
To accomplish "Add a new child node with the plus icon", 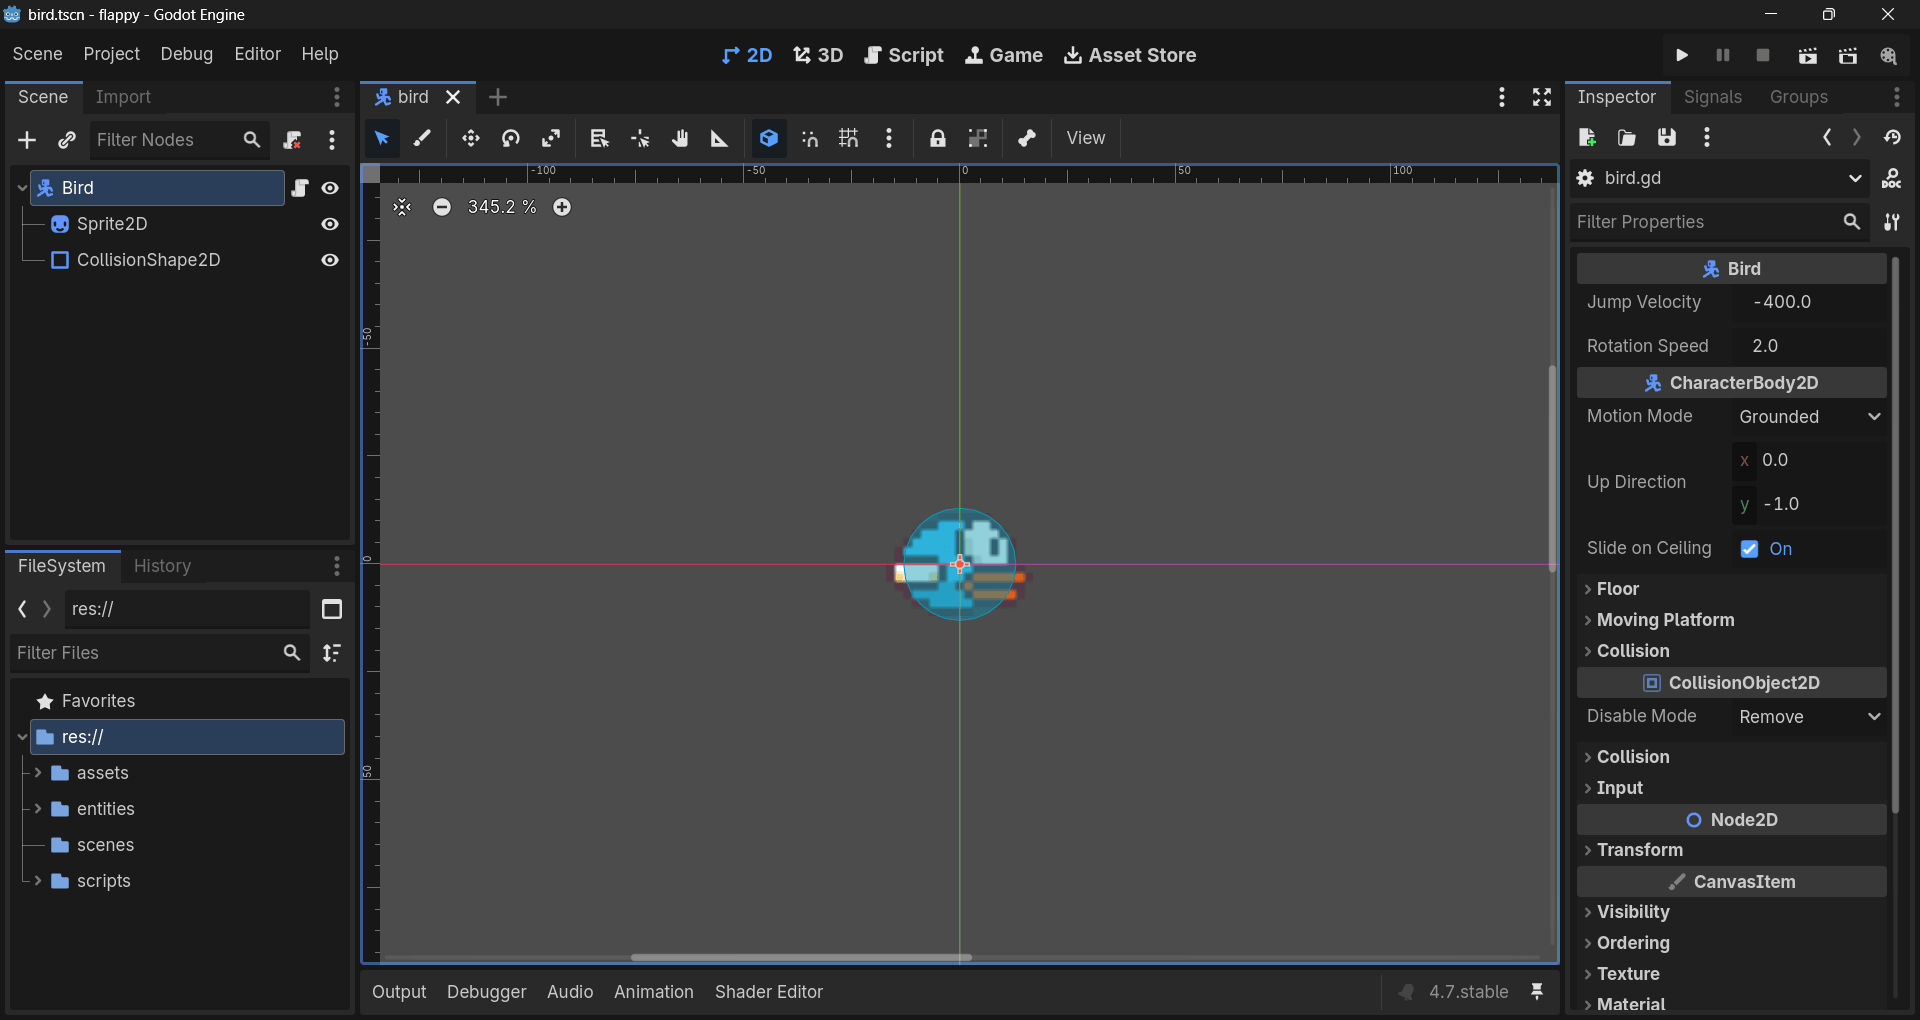I will click(x=27, y=140).
